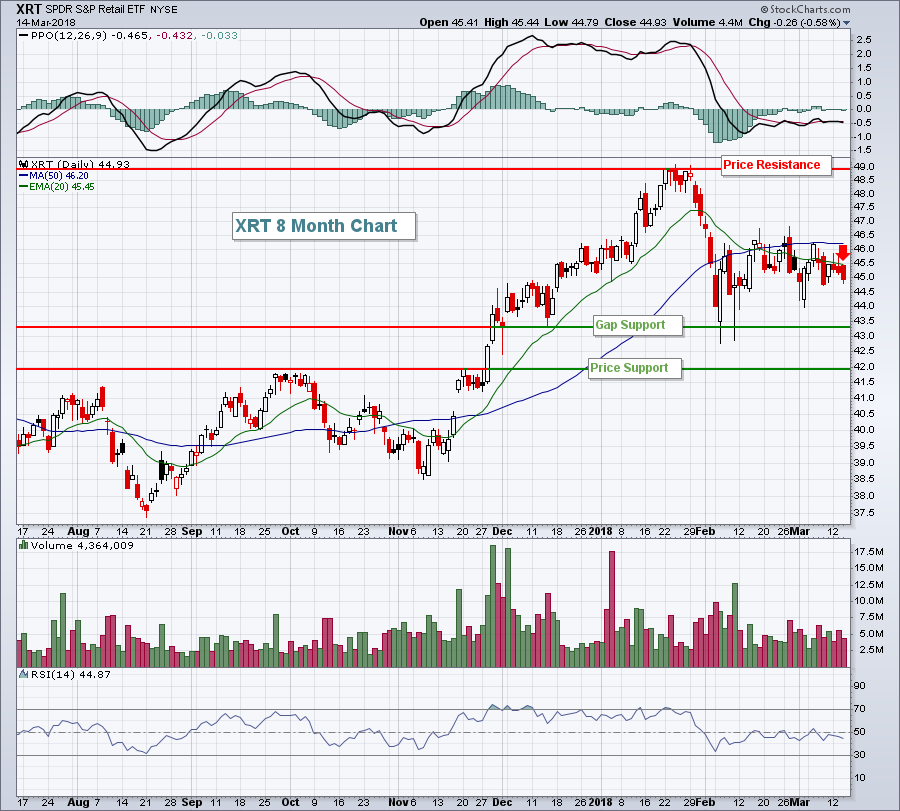
Task: Click the XRT Daily candlestick legend icon
Action: pos(24,164)
